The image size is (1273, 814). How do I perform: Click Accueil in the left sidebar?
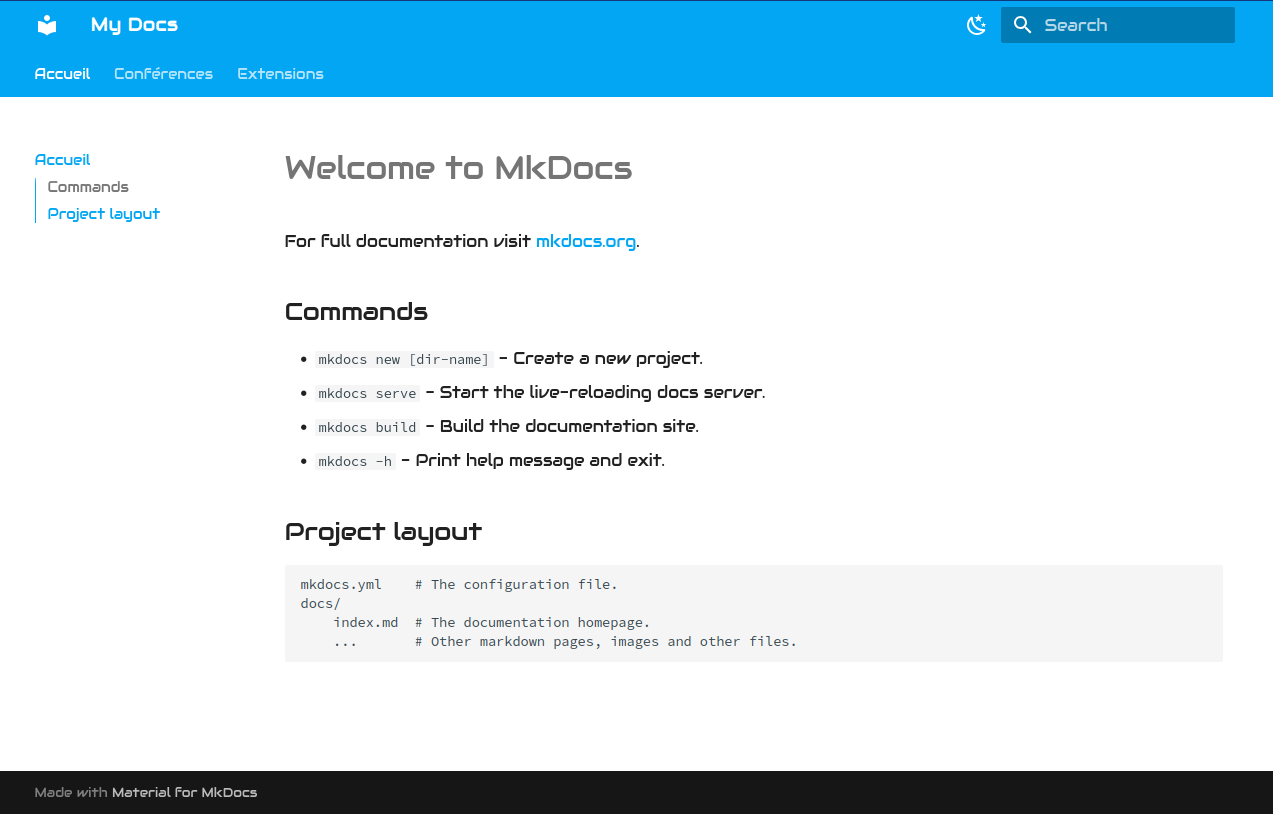(x=62, y=160)
